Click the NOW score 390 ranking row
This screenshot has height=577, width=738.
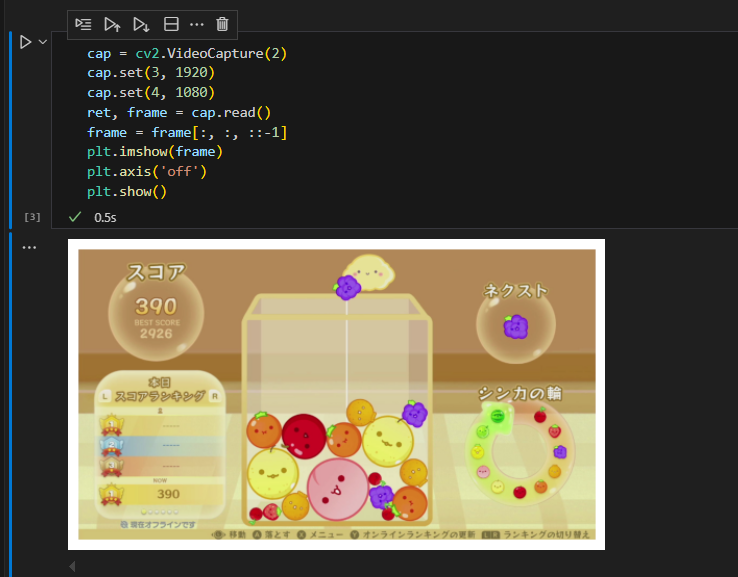[x=161, y=494]
